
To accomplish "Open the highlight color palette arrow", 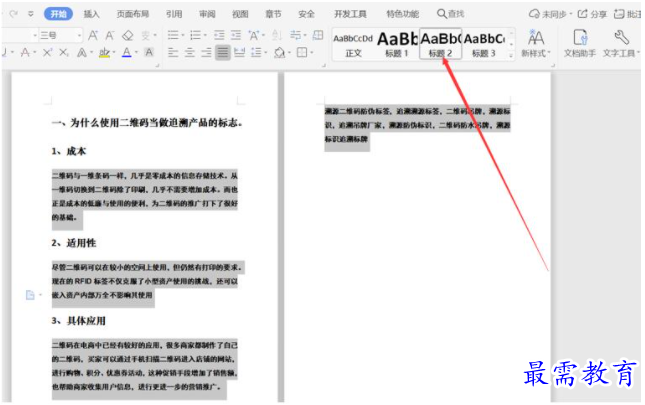I will [x=114, y=53].
